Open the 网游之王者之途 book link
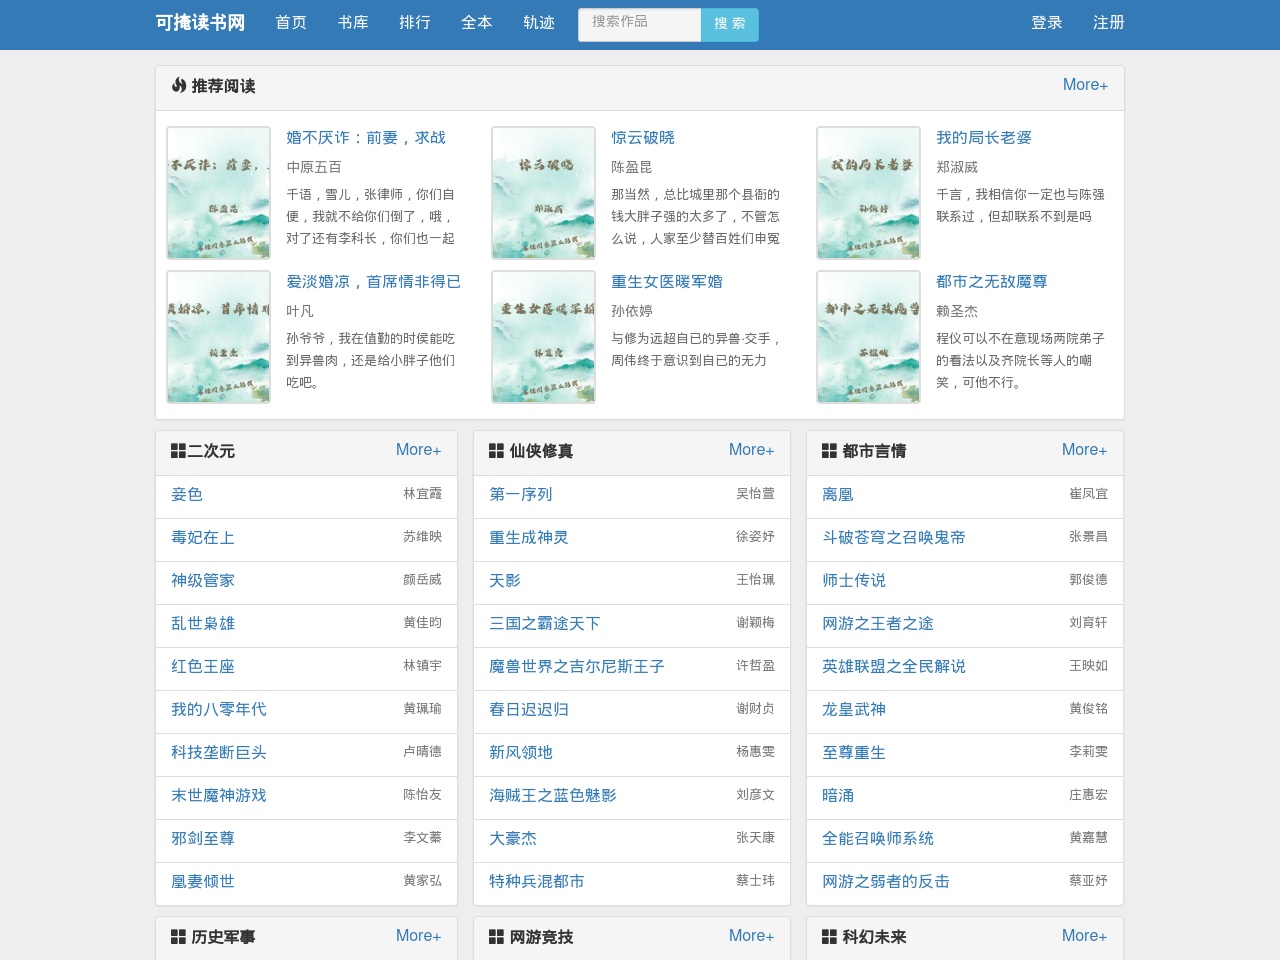Viewport: 1280px width, 960px height. pyautogui.click(x=878, y=623)
